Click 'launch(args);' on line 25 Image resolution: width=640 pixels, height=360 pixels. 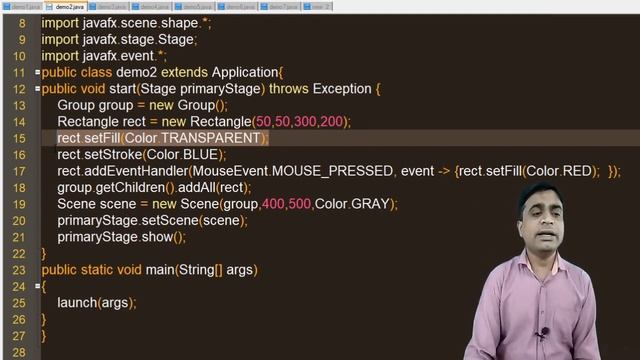tap(97, 303)
